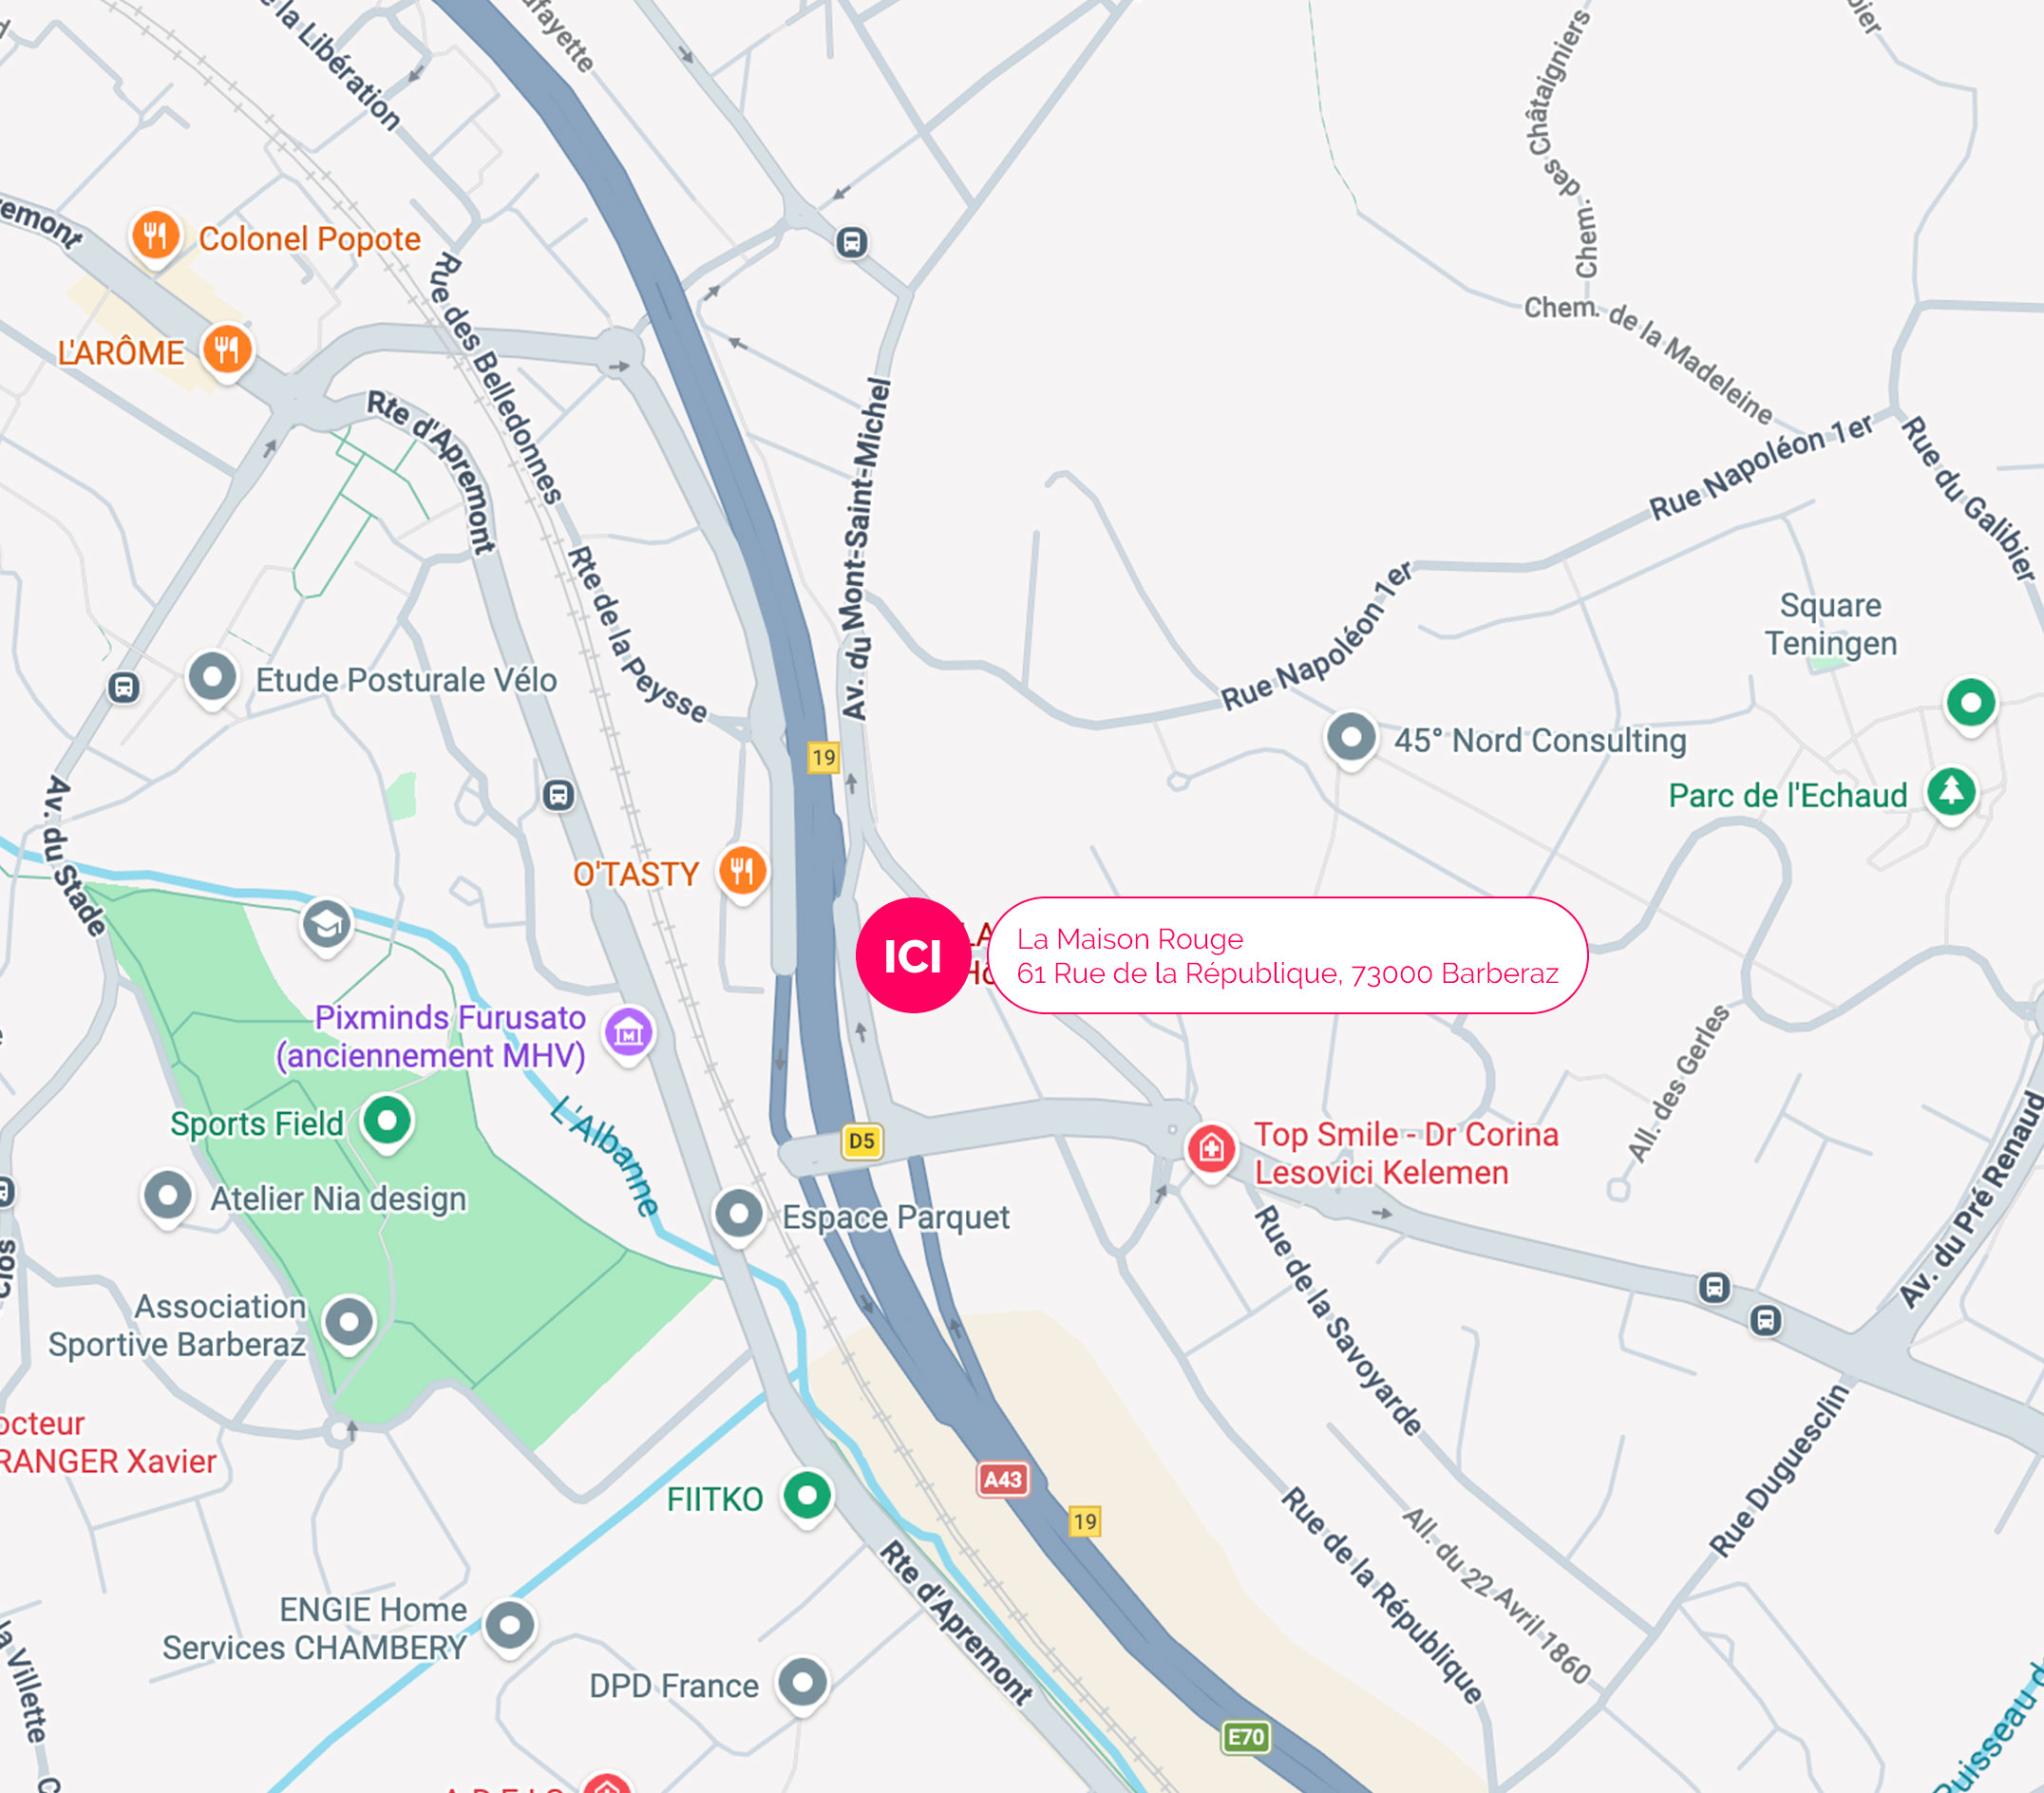2044x1793 pixels.
Task: Click the Atelier Nia design marker
Action: point(168,1198)
